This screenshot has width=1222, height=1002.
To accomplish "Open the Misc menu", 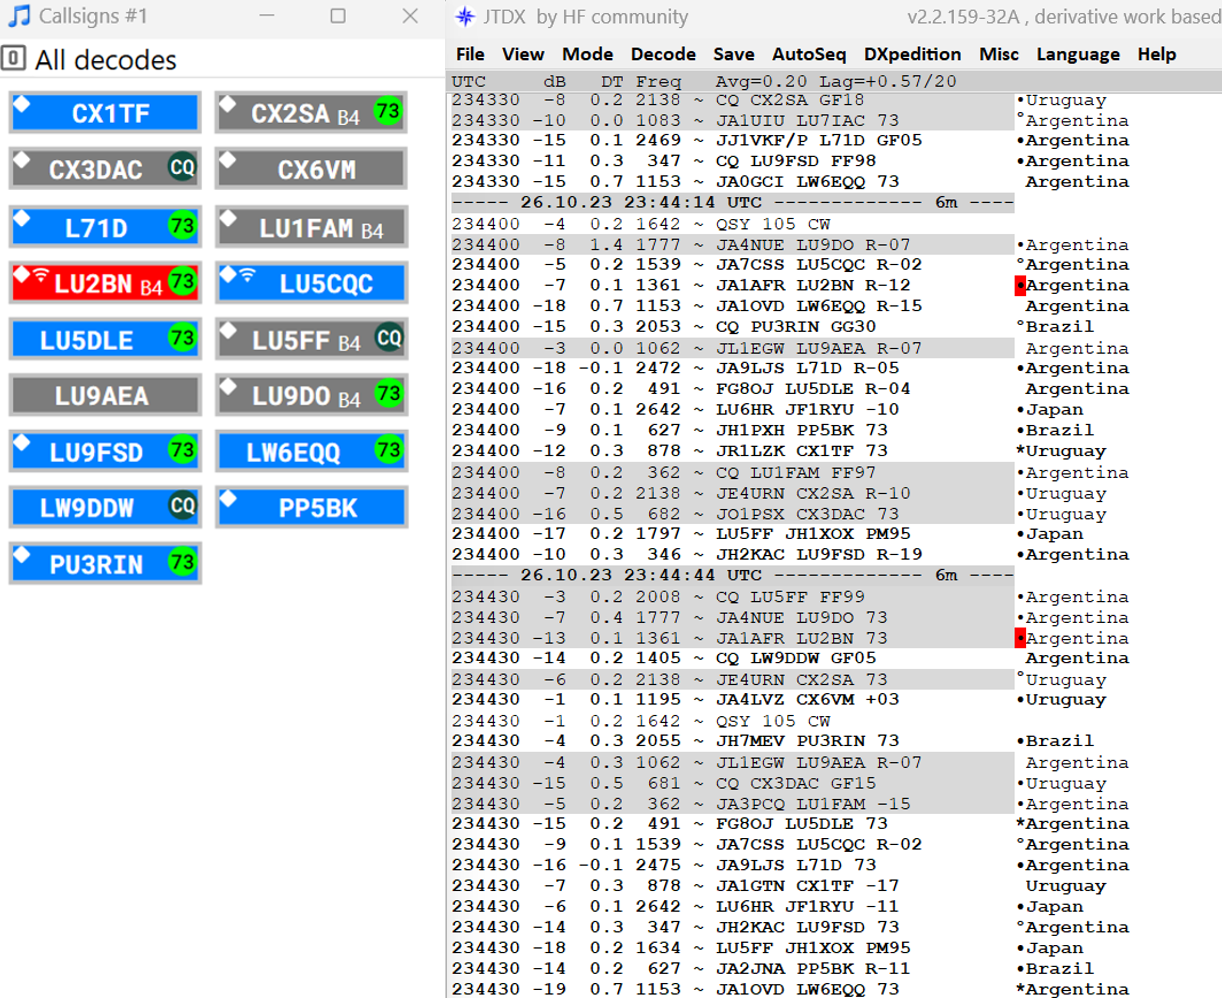I will pos(999,54).
